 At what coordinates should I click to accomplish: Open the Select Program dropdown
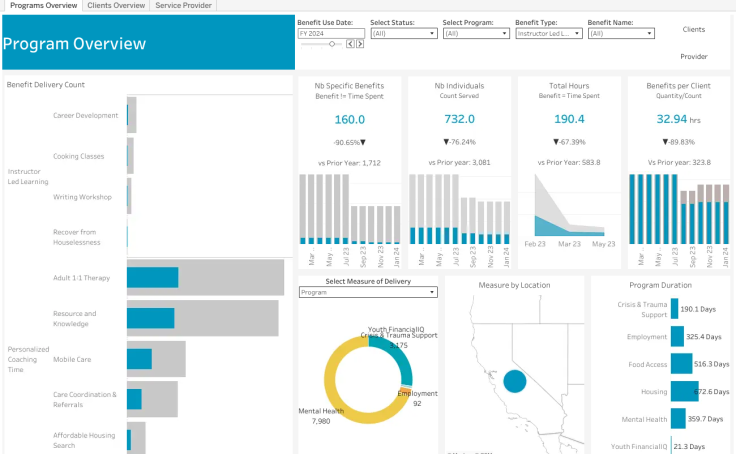[476, 33]
